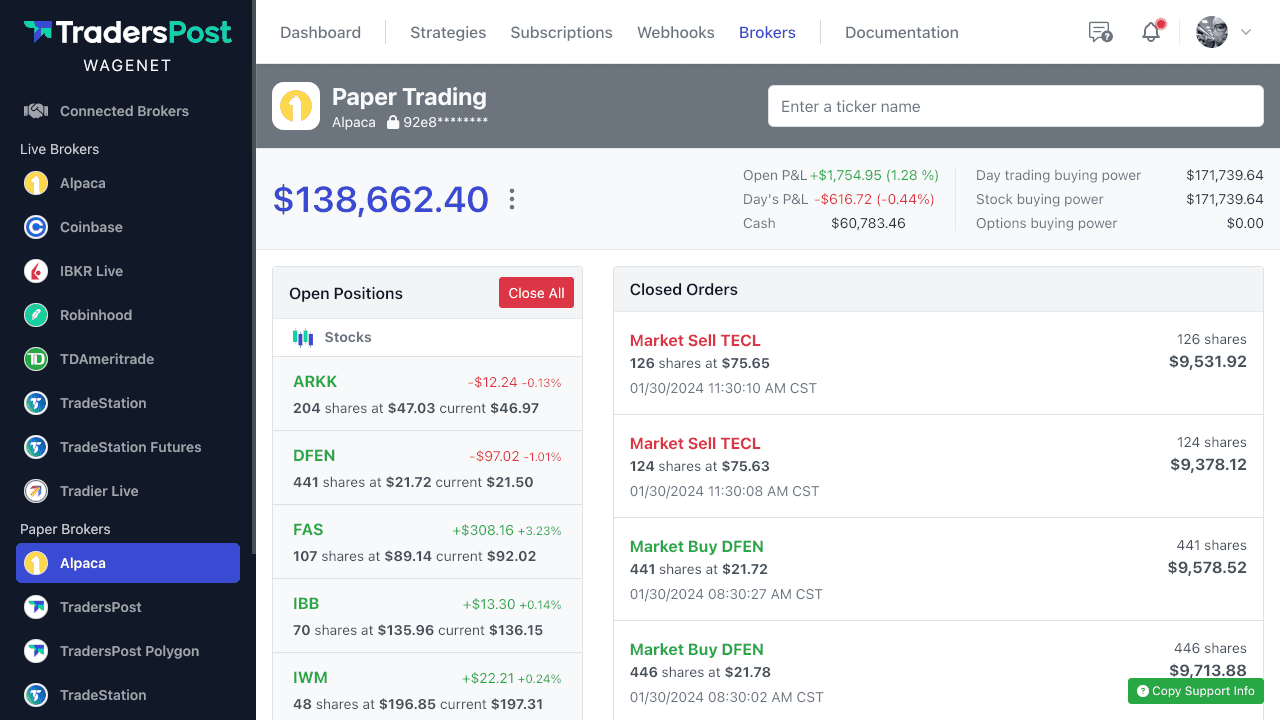The width and height of the screenshot is (1280, 720).
Task: Click the TradeStation Futures icon
Action: point(36,447)
